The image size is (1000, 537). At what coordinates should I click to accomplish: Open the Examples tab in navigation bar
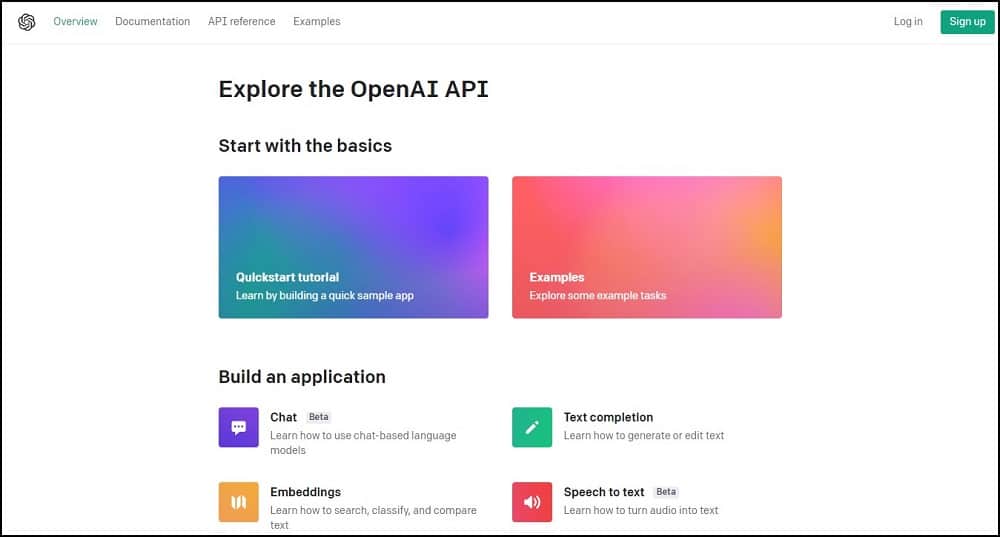click(317, 22)
